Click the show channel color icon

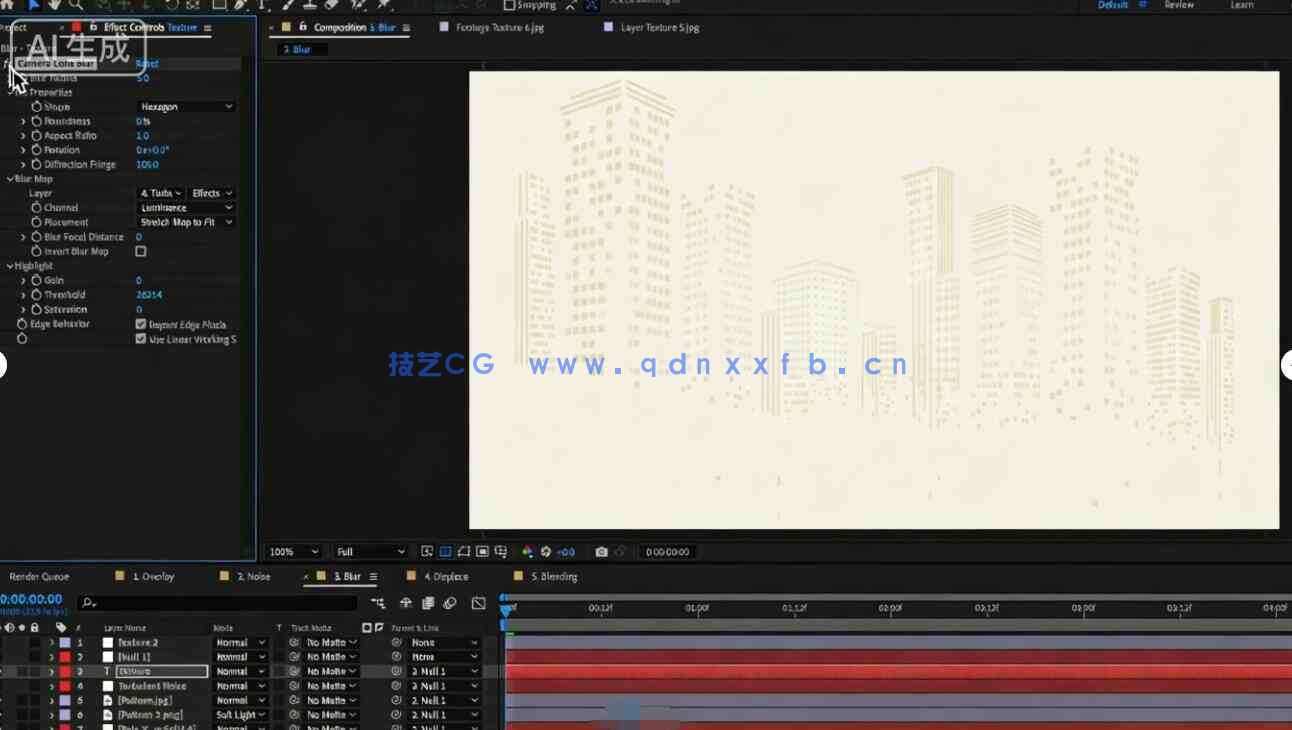(x=527, y=552)
